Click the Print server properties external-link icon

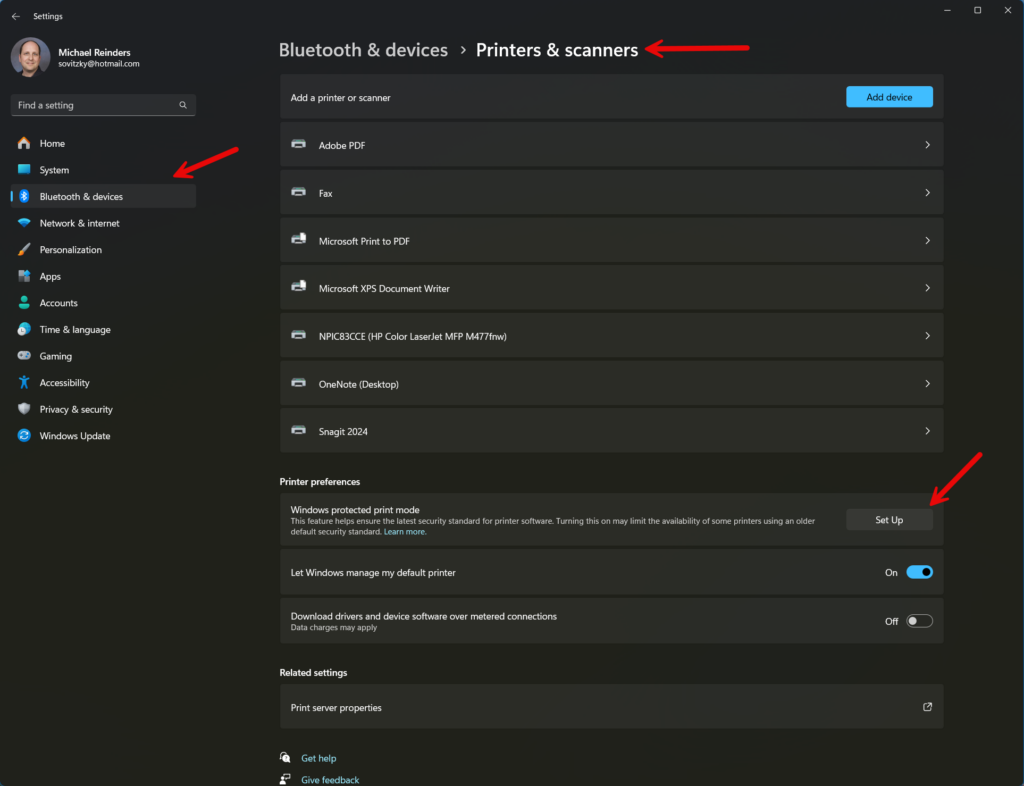(x=927, y=707)
